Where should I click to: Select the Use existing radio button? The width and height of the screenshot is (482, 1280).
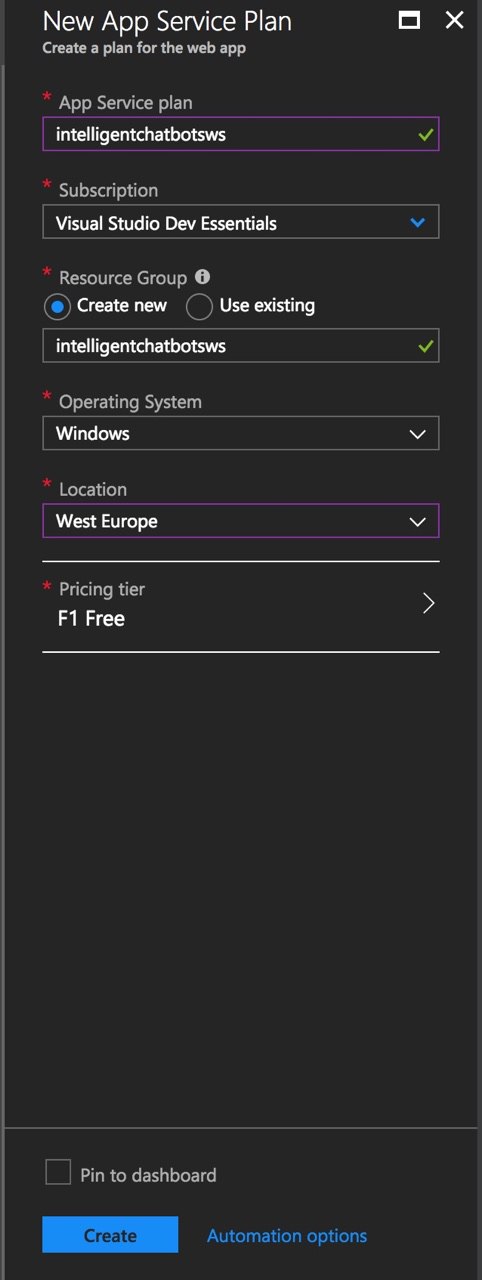click(x=199, y=306)
